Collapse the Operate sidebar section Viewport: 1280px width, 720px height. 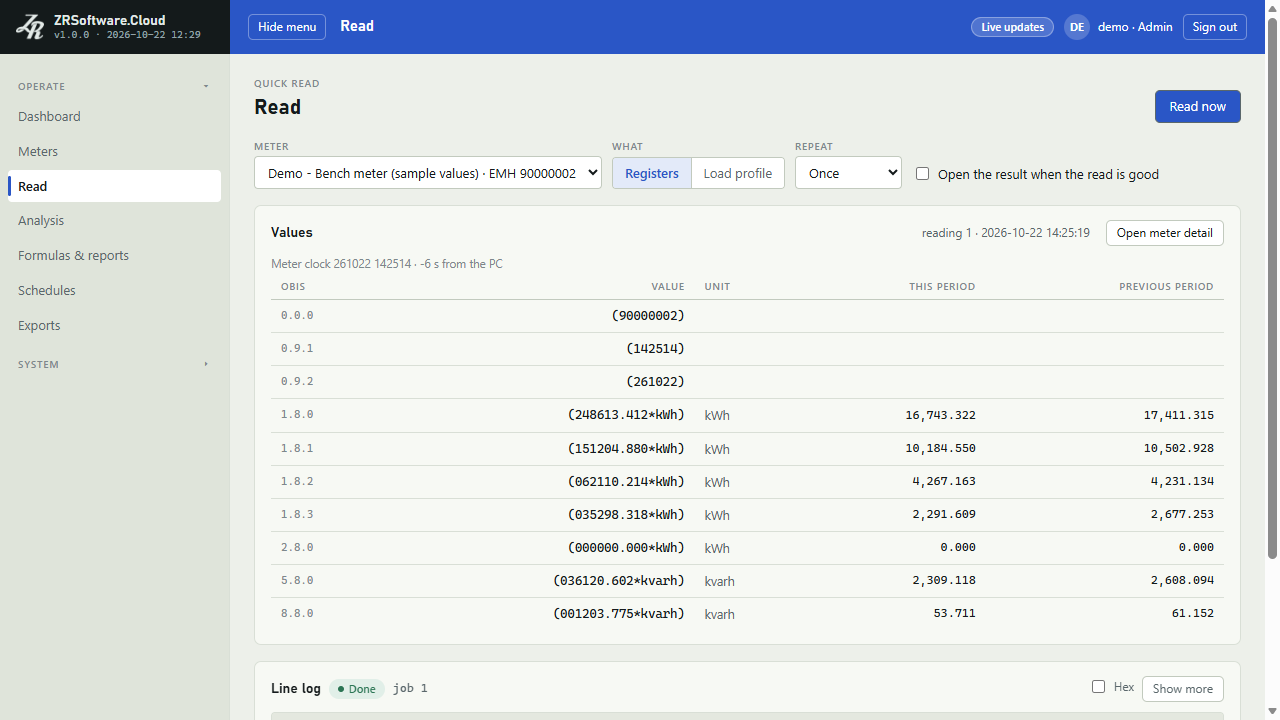coord(114,86)
